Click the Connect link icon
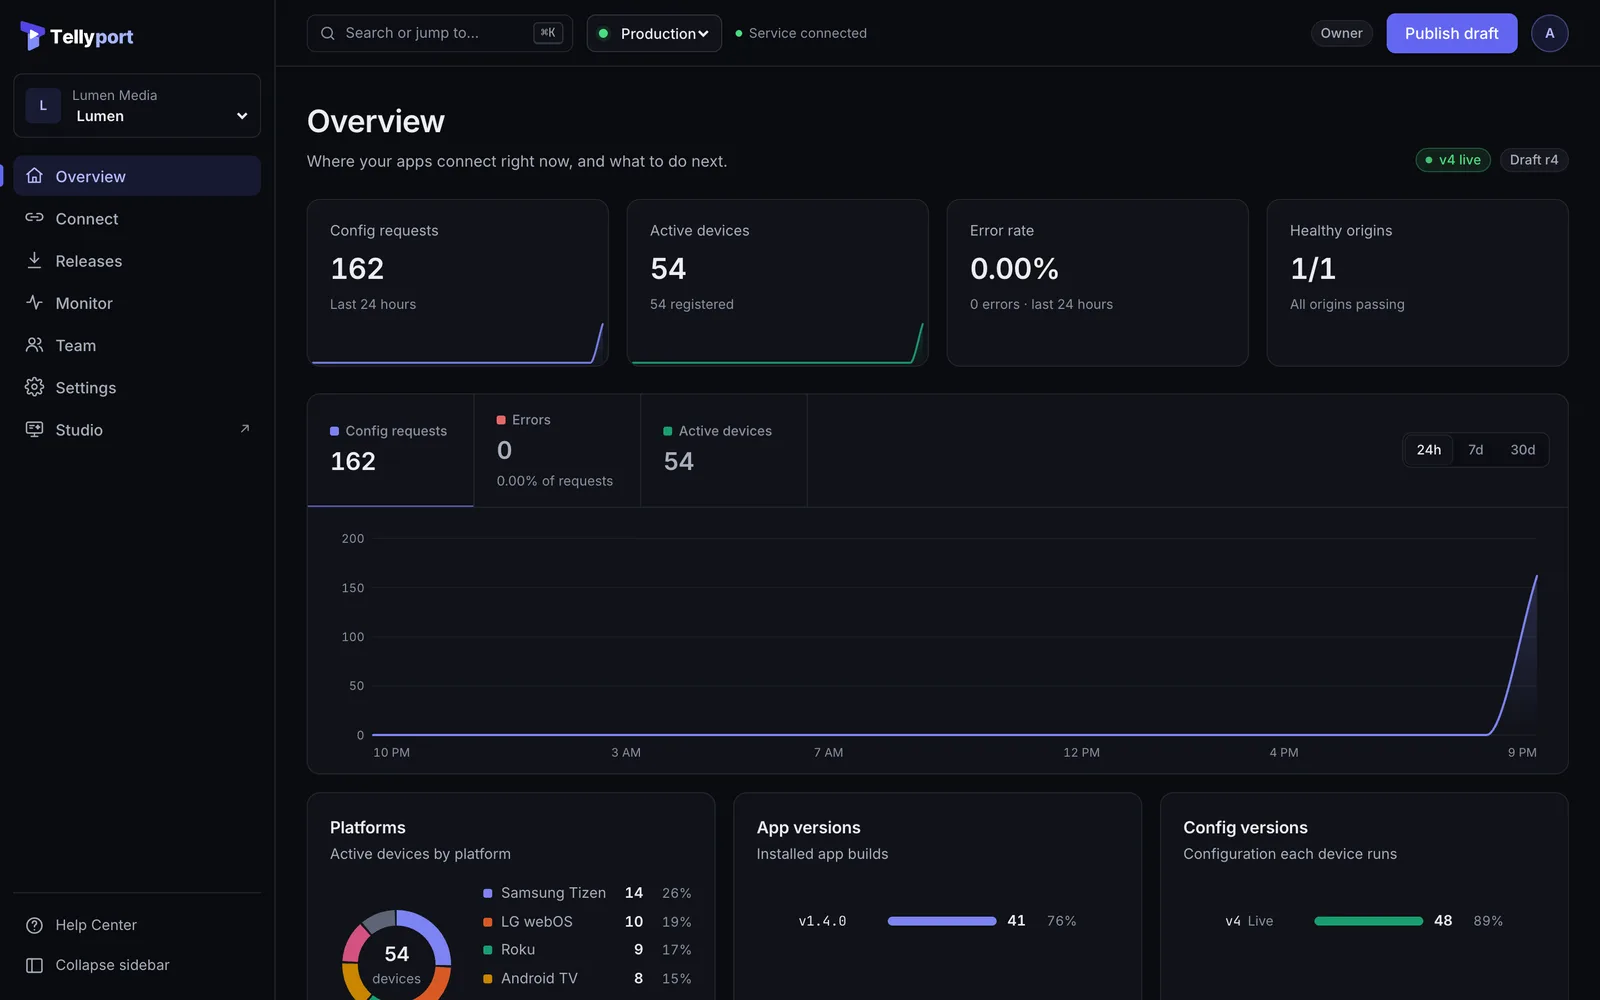 [x=34, y=218]
